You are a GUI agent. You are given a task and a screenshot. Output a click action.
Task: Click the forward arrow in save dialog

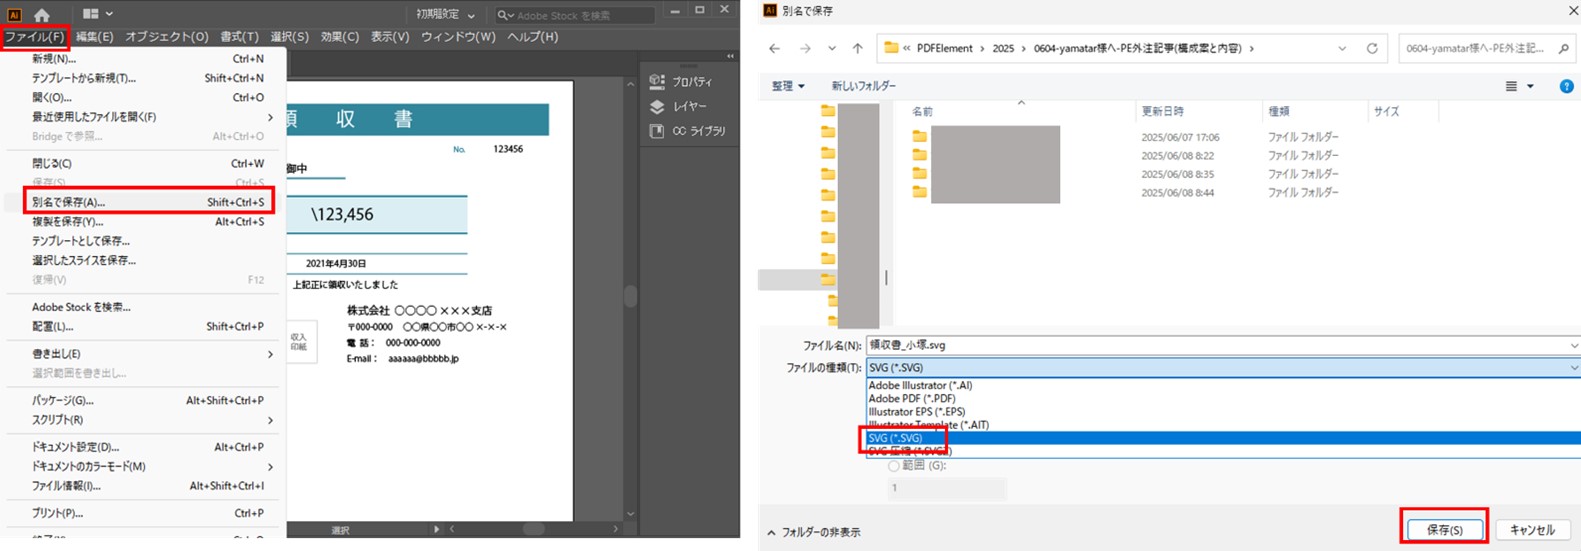(x=805, y=48)
